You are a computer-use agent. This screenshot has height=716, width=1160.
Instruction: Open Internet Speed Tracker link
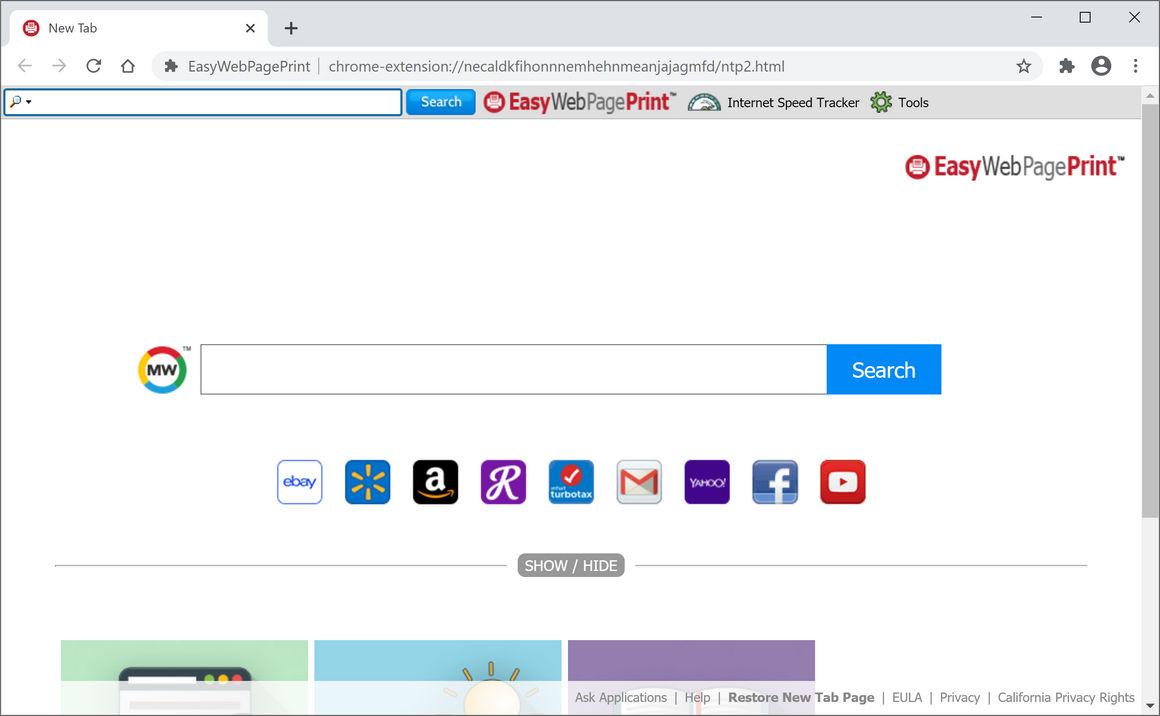(x=793, y=103)
